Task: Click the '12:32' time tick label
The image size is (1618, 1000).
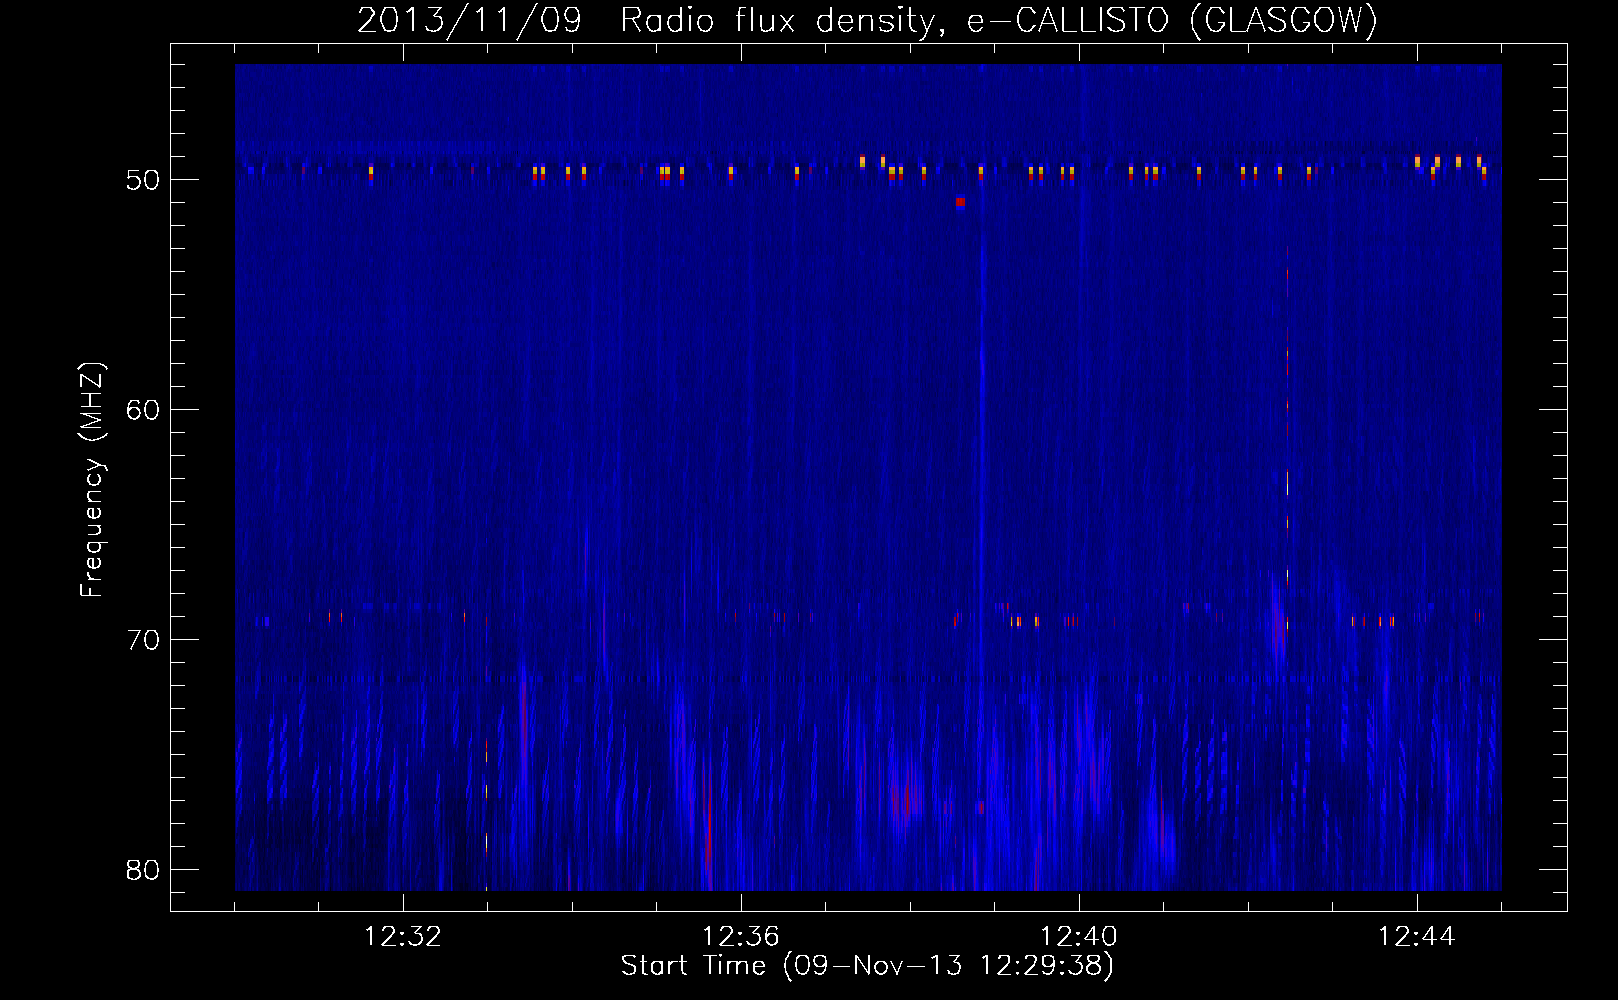Action: pos(403,937)
